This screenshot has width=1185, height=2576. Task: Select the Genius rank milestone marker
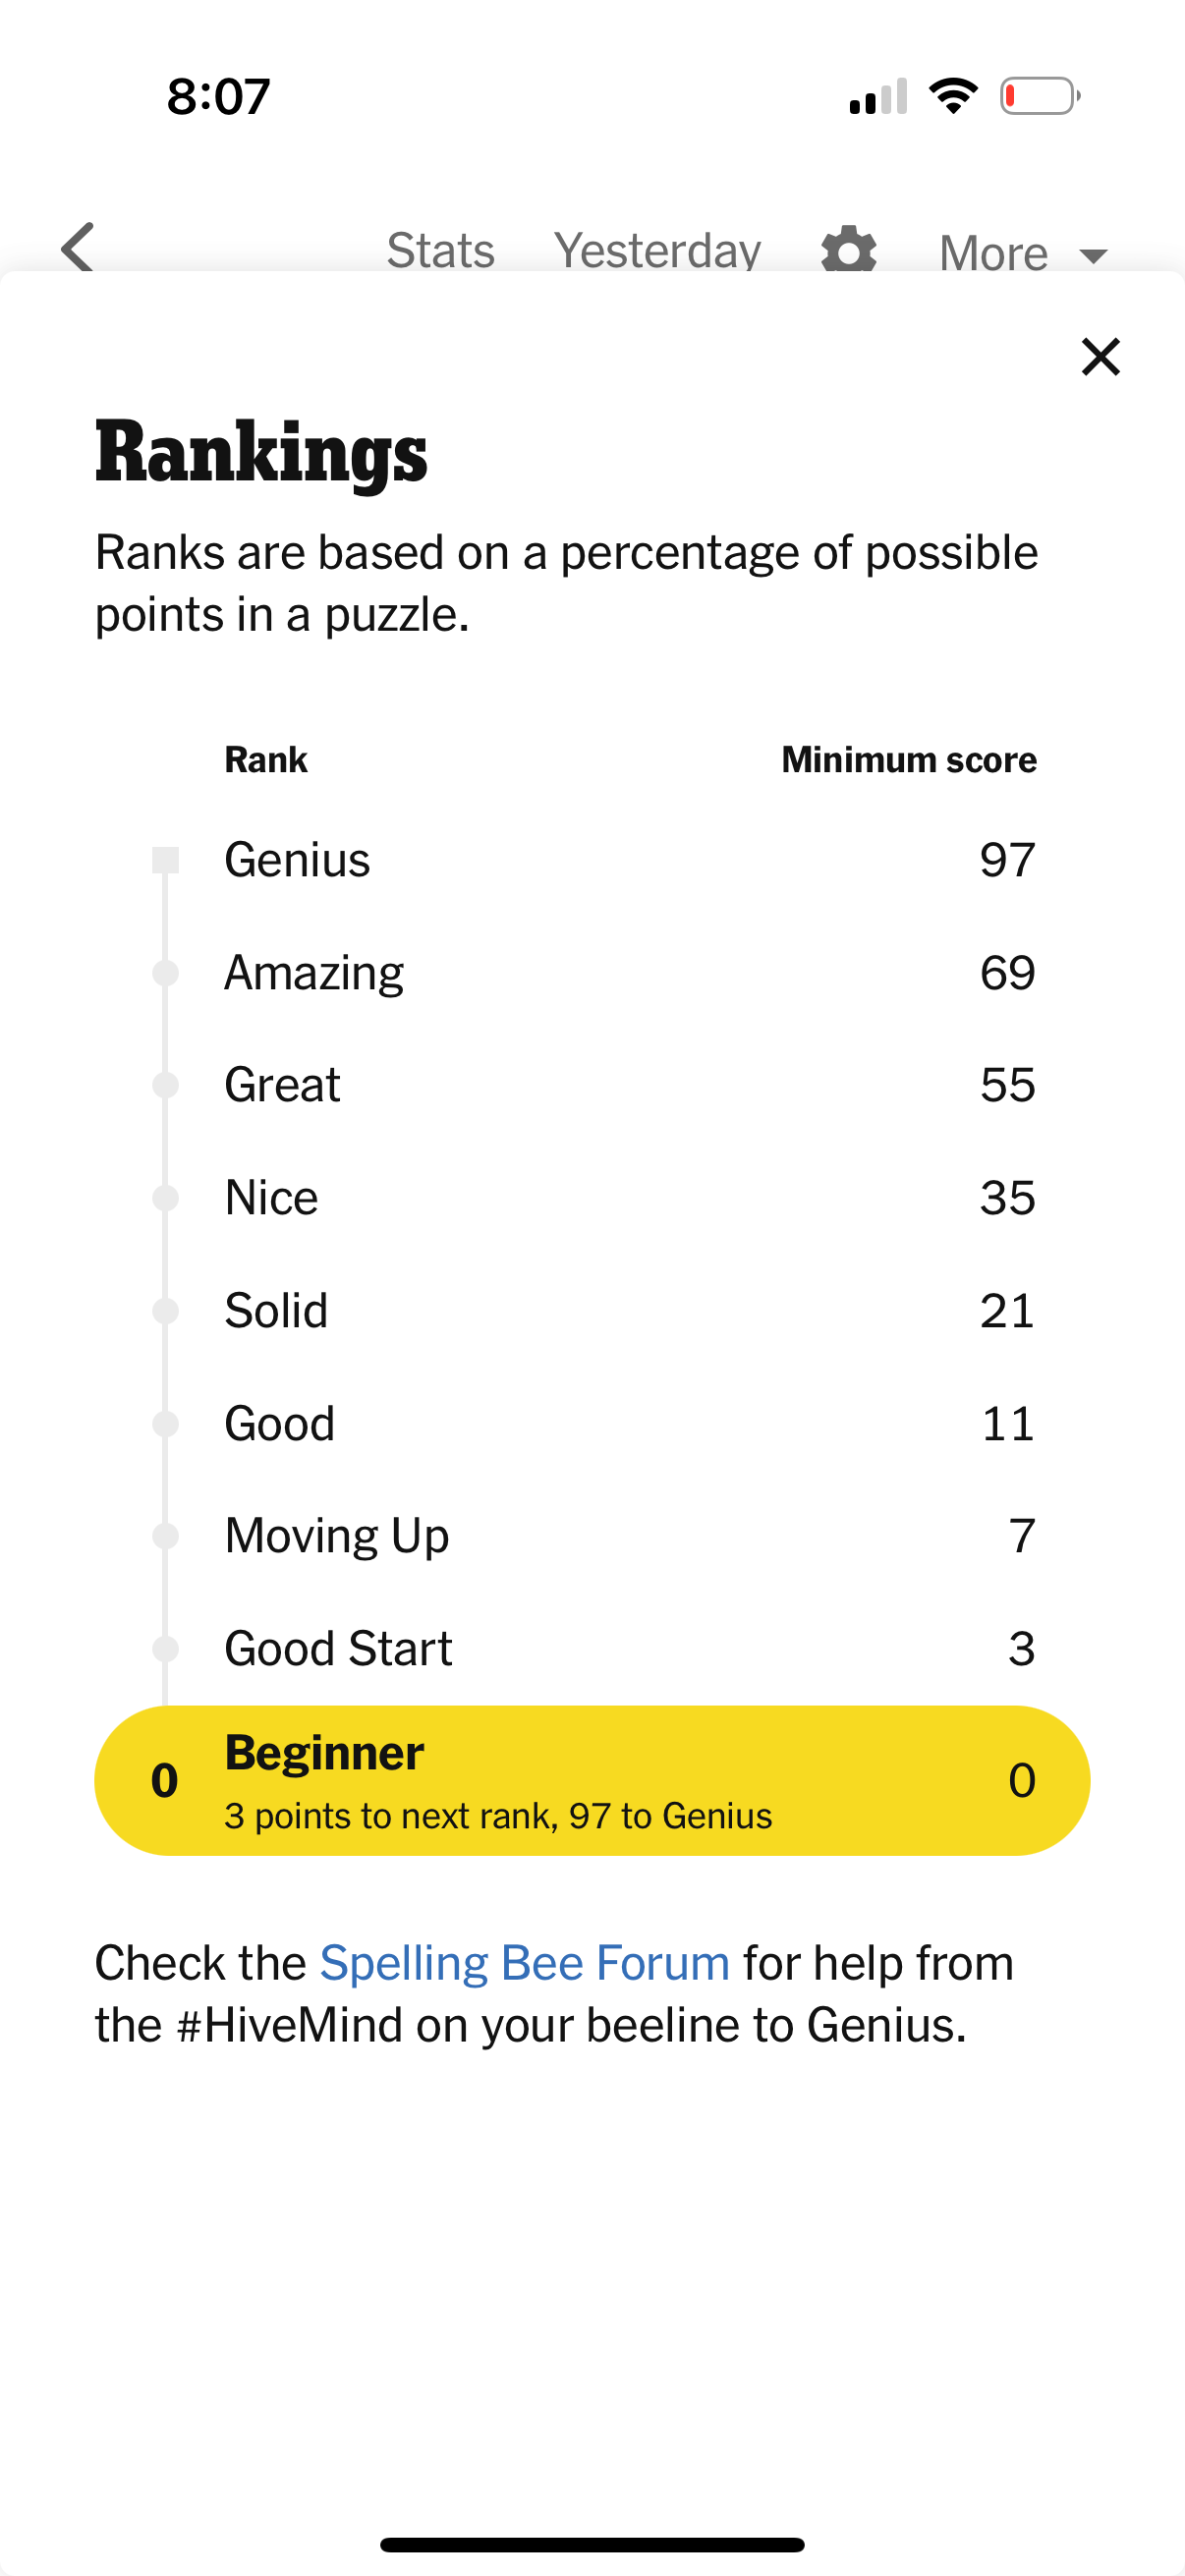(165, 858)
